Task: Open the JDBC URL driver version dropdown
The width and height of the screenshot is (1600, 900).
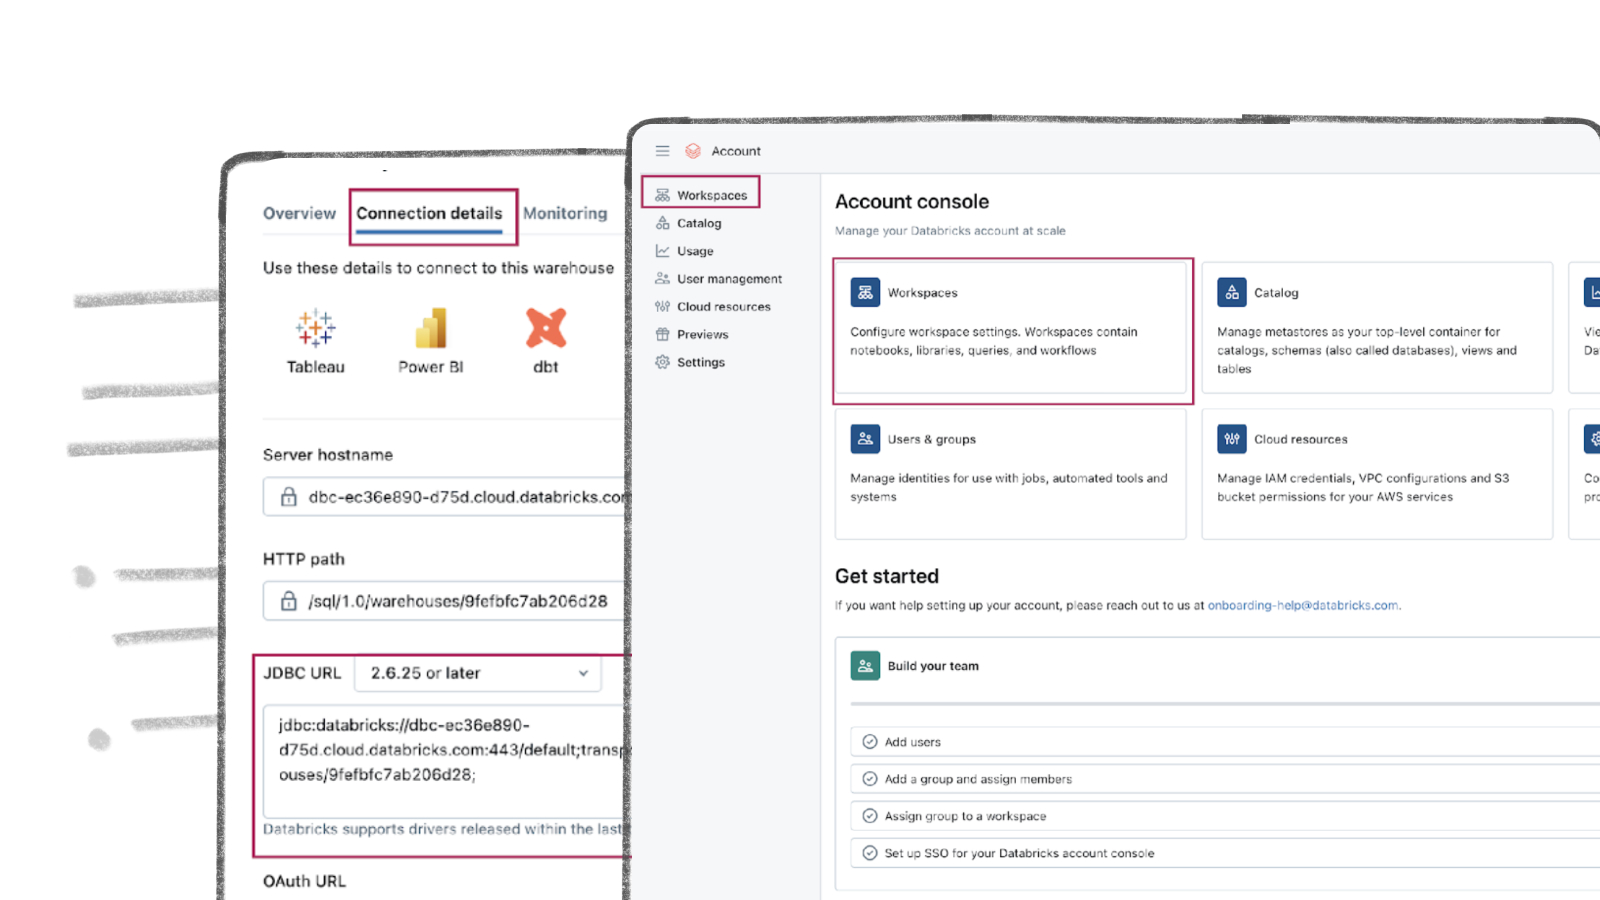Action: click(x=478, y=673)
